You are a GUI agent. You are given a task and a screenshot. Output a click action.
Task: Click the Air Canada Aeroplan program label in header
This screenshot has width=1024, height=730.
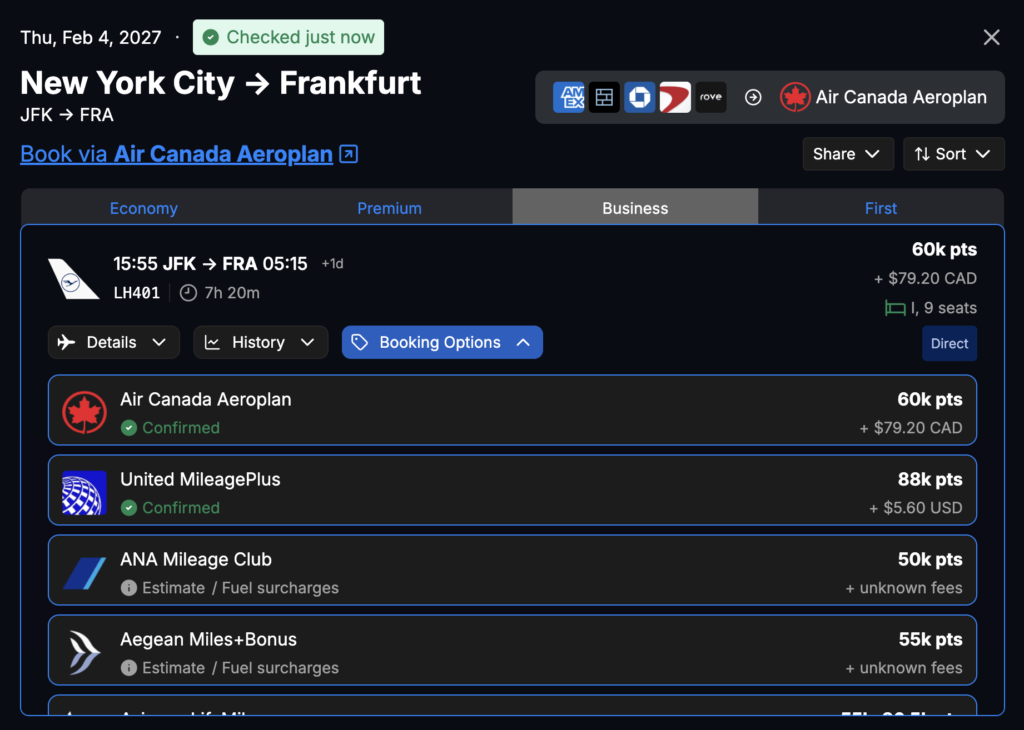click(x=901, y=97)
